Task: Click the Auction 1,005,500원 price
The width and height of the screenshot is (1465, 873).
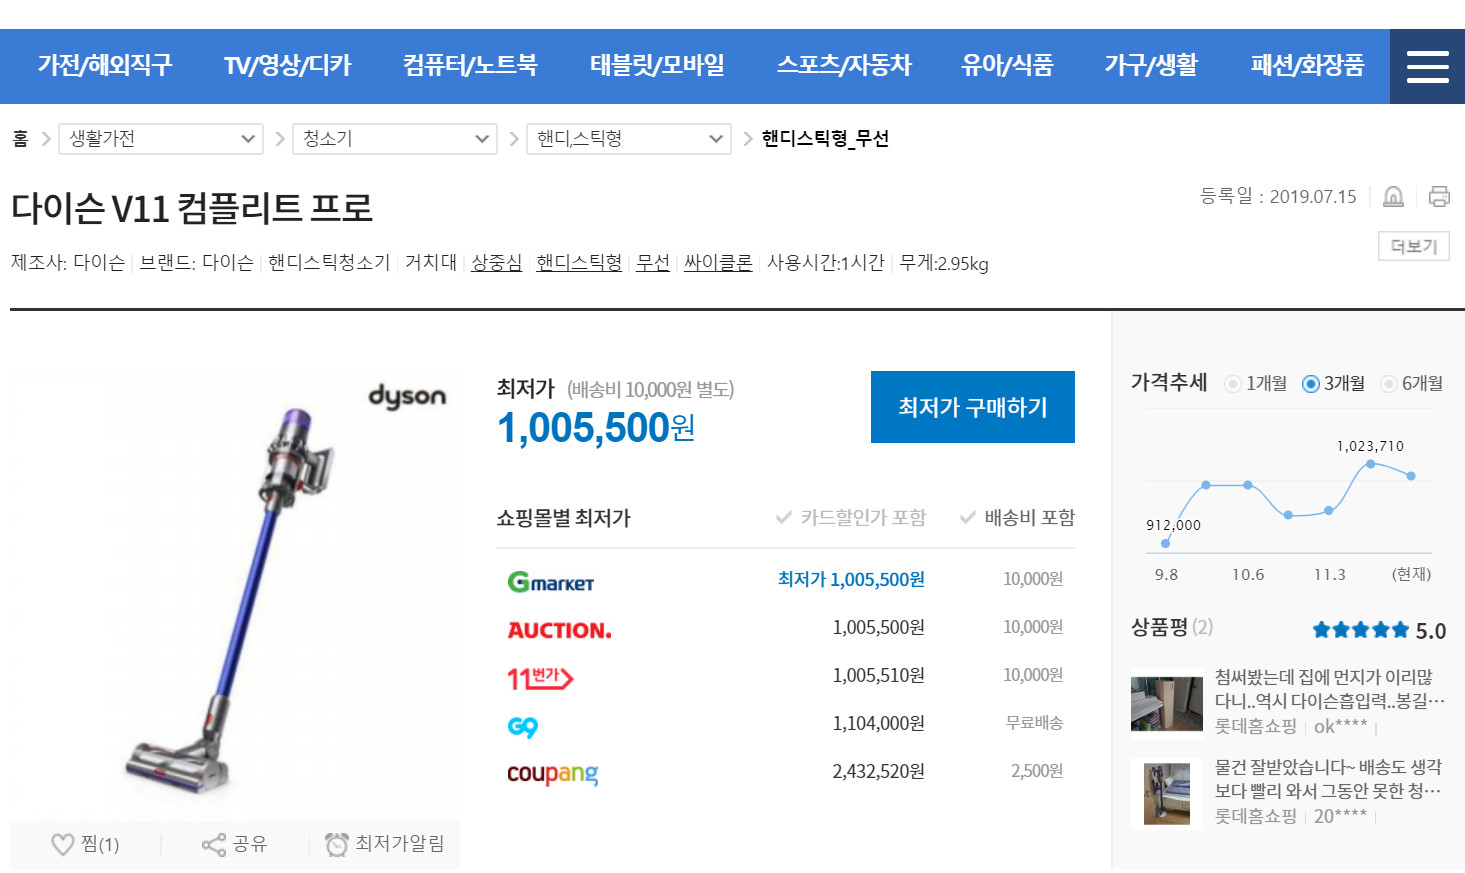Action: coord(878,627)
